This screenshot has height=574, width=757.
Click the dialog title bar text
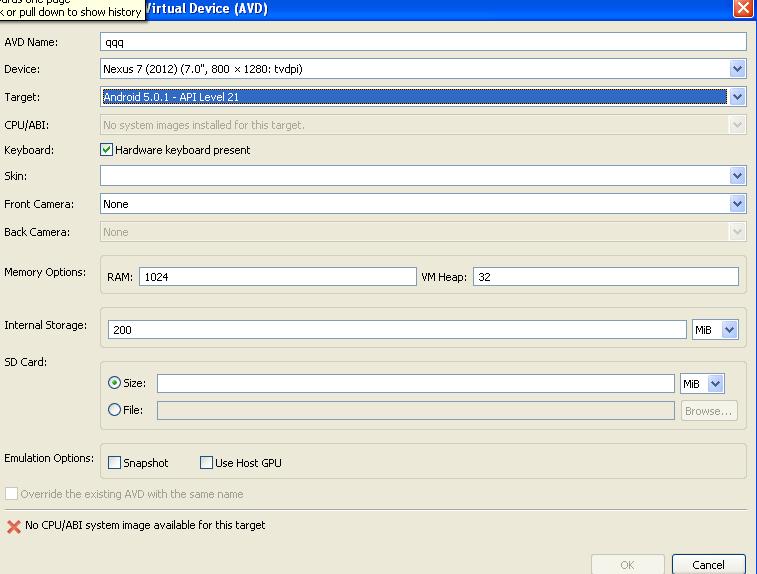pyautogui.click(x=206, y=9)
